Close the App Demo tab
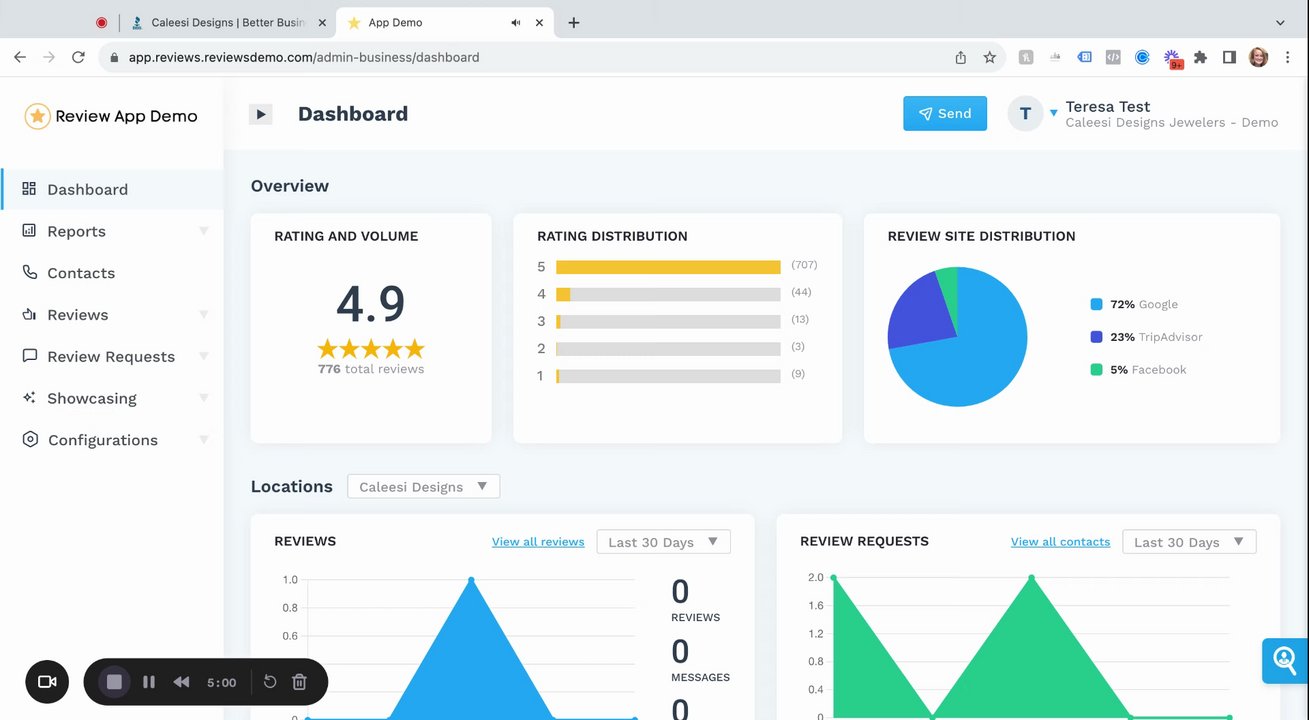Image resolution: width=1309 pixels, height=720 pixels. point(540,22)
